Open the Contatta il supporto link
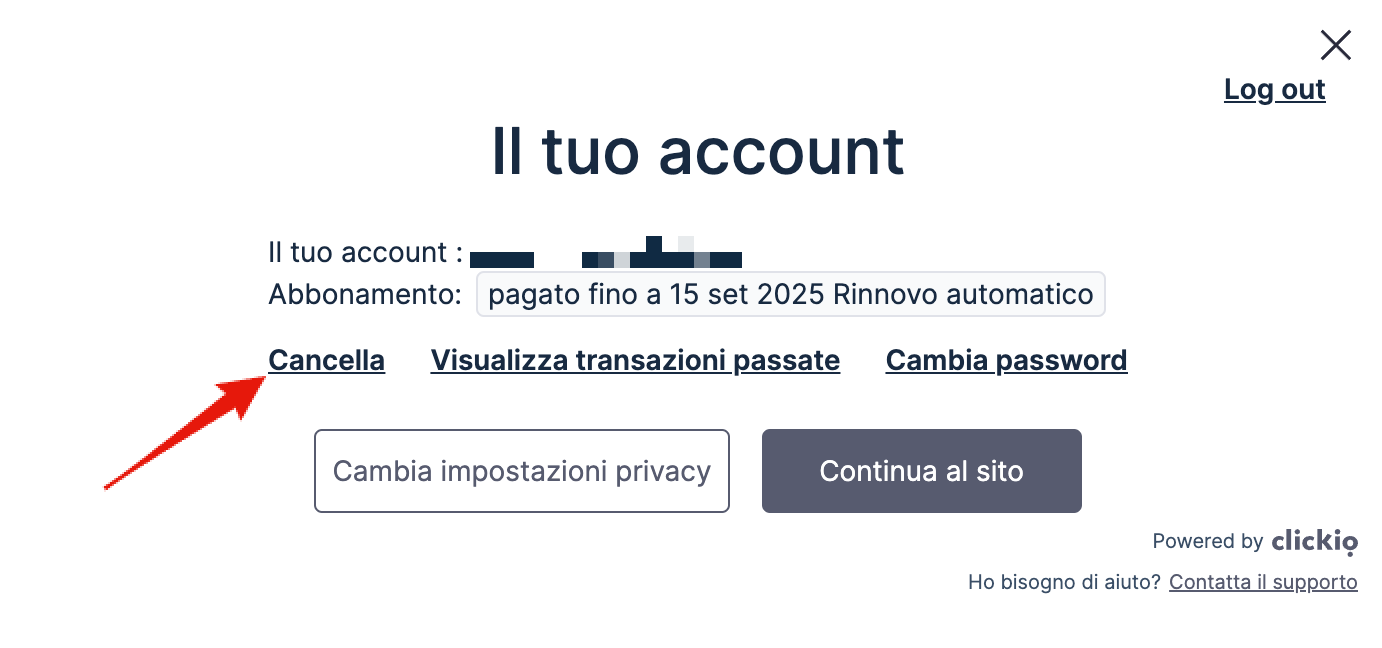 click(x=1263, y=582)
